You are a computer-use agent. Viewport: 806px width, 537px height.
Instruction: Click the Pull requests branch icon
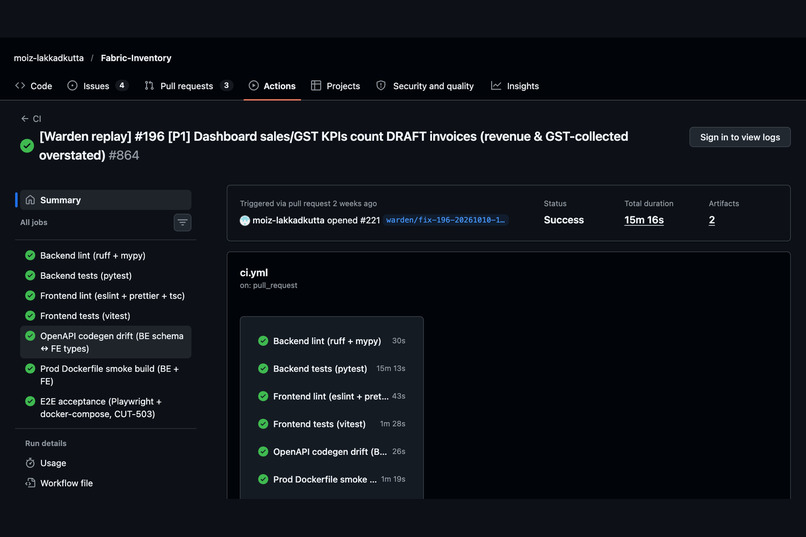click(149, 85)
